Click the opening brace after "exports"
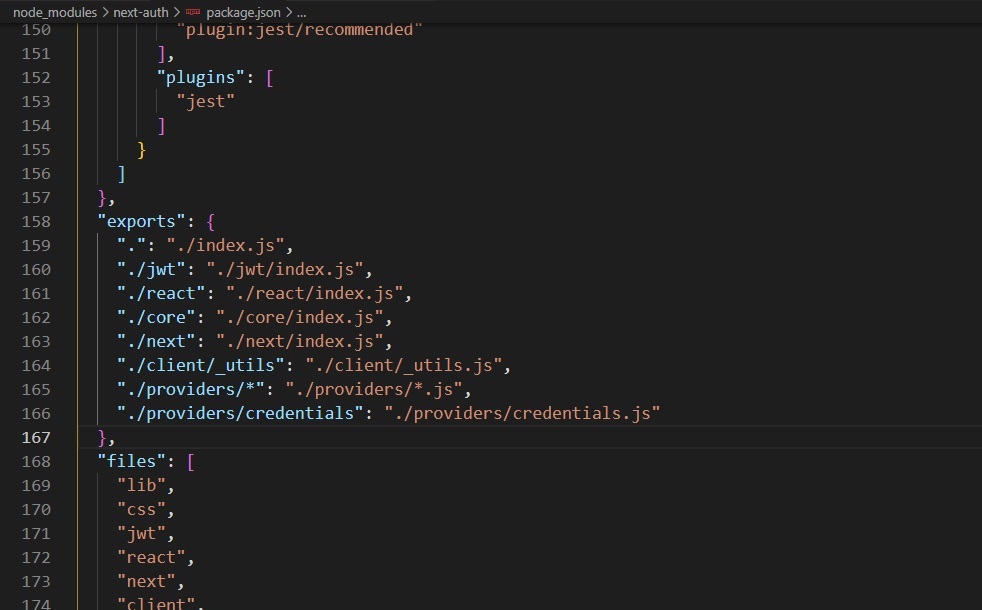 click(210, 222)
